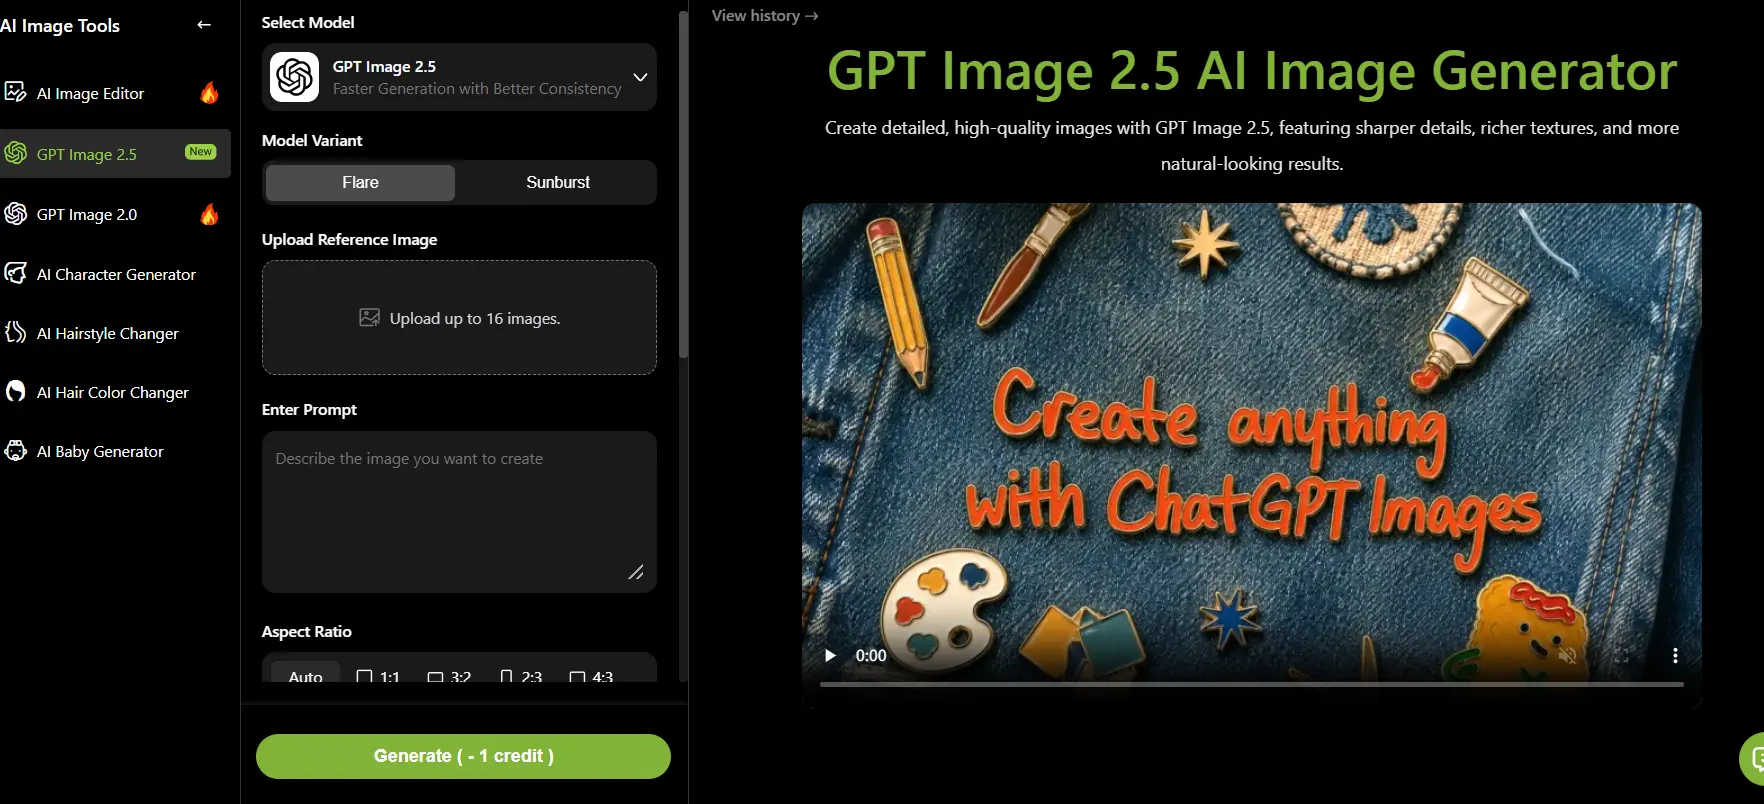The height and width of the screenshot is (804, 1764).
Task: Collapse the AI Image Tools sidebar arrow
Action: coord(204,25)
